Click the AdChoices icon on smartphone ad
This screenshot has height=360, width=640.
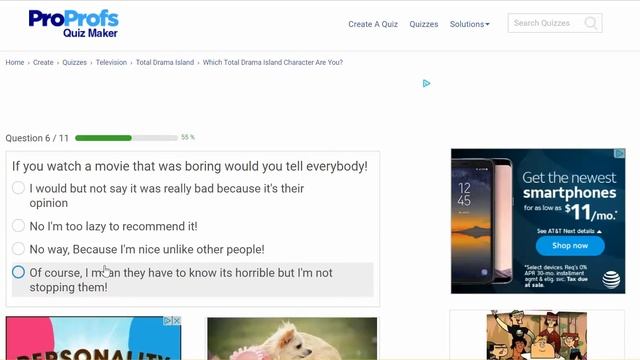tap(620, 153)
